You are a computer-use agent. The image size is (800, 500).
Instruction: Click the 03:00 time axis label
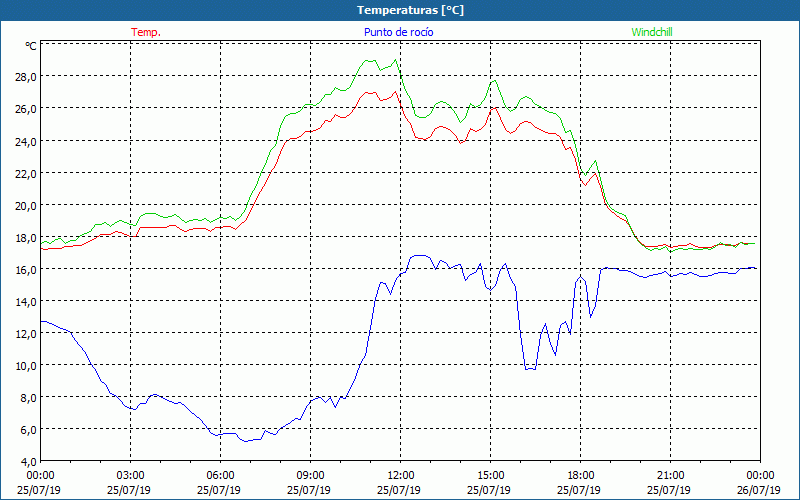131,476
